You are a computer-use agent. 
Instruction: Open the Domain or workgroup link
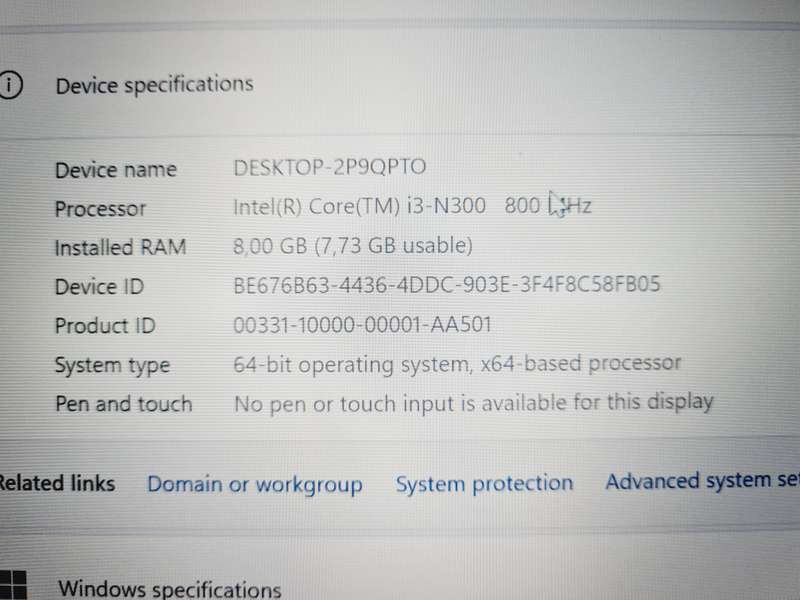tap(255, 485)
